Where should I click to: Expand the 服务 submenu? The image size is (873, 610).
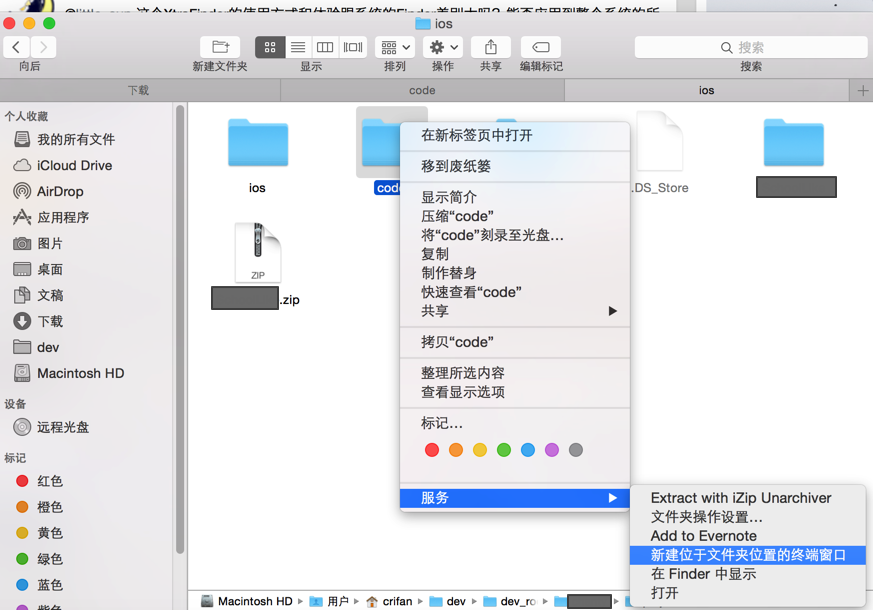coord(514,498)
